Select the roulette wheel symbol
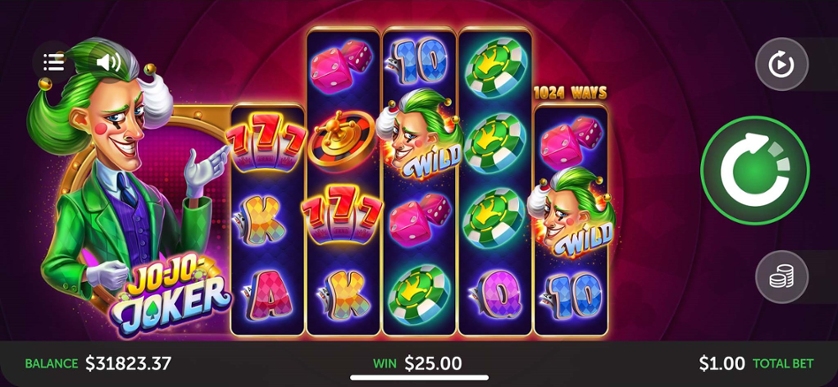 click(342, 141)
